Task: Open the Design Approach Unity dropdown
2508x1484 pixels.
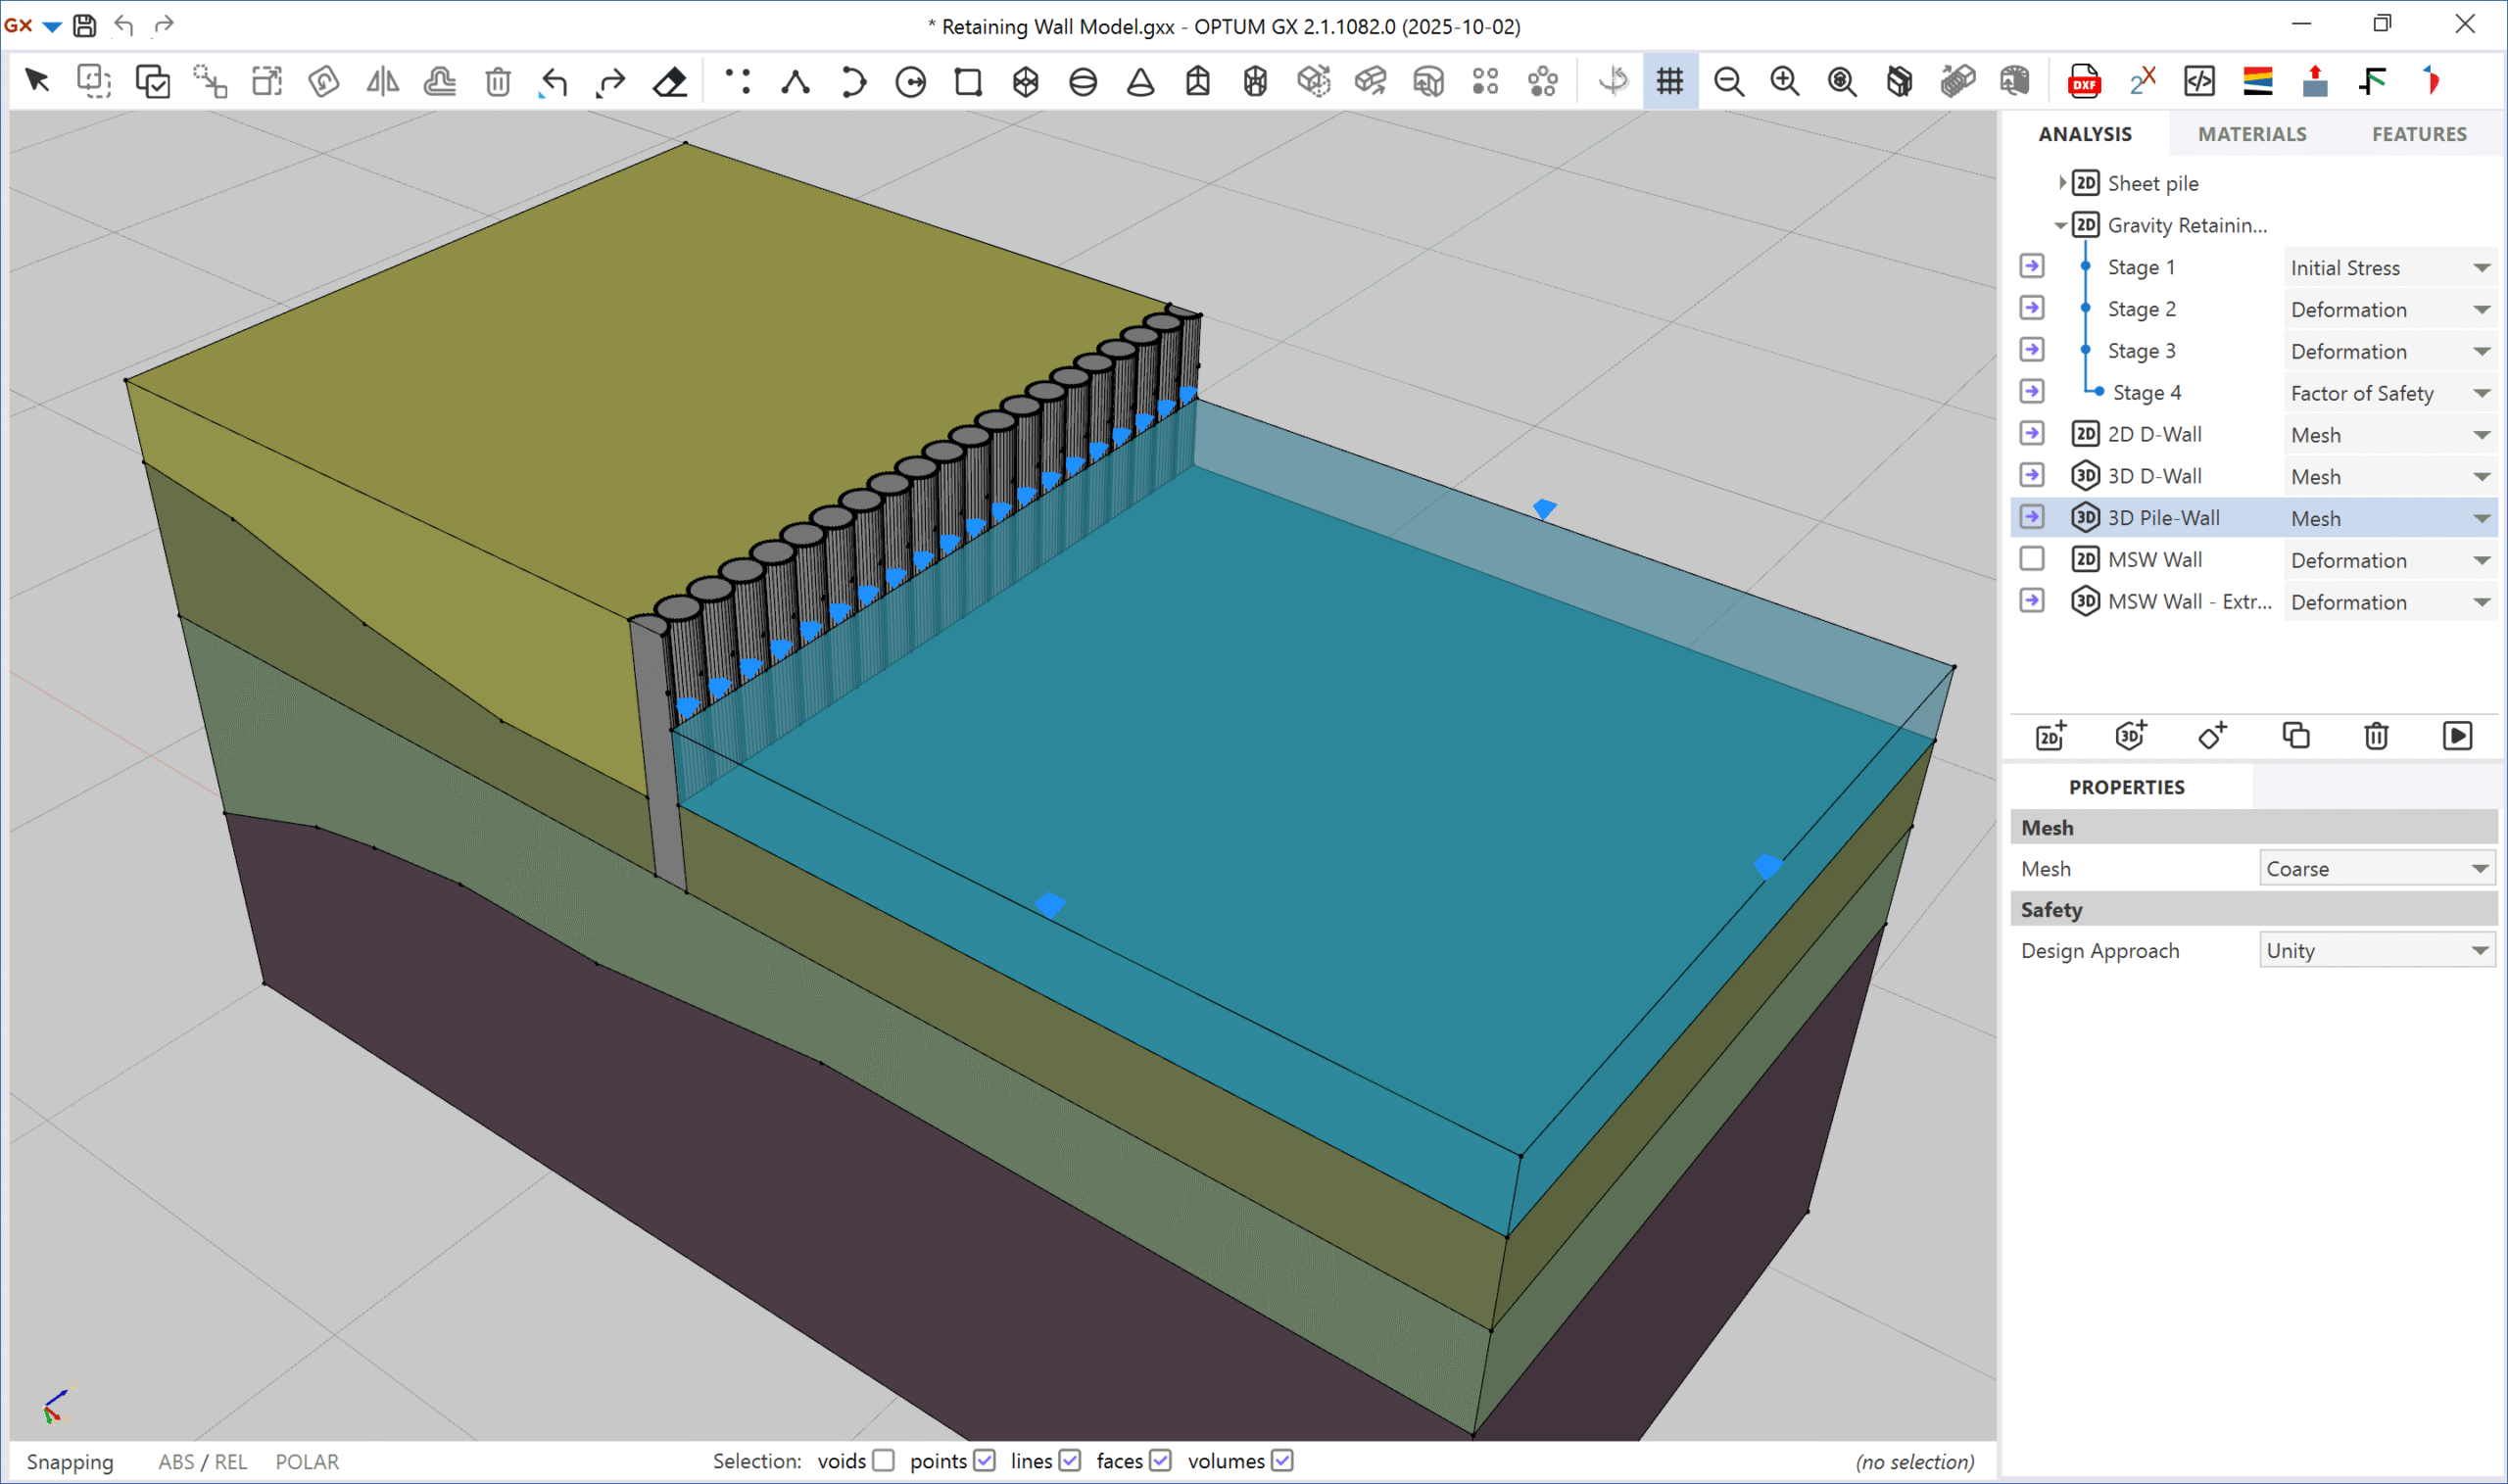Action: [2376, 951]
